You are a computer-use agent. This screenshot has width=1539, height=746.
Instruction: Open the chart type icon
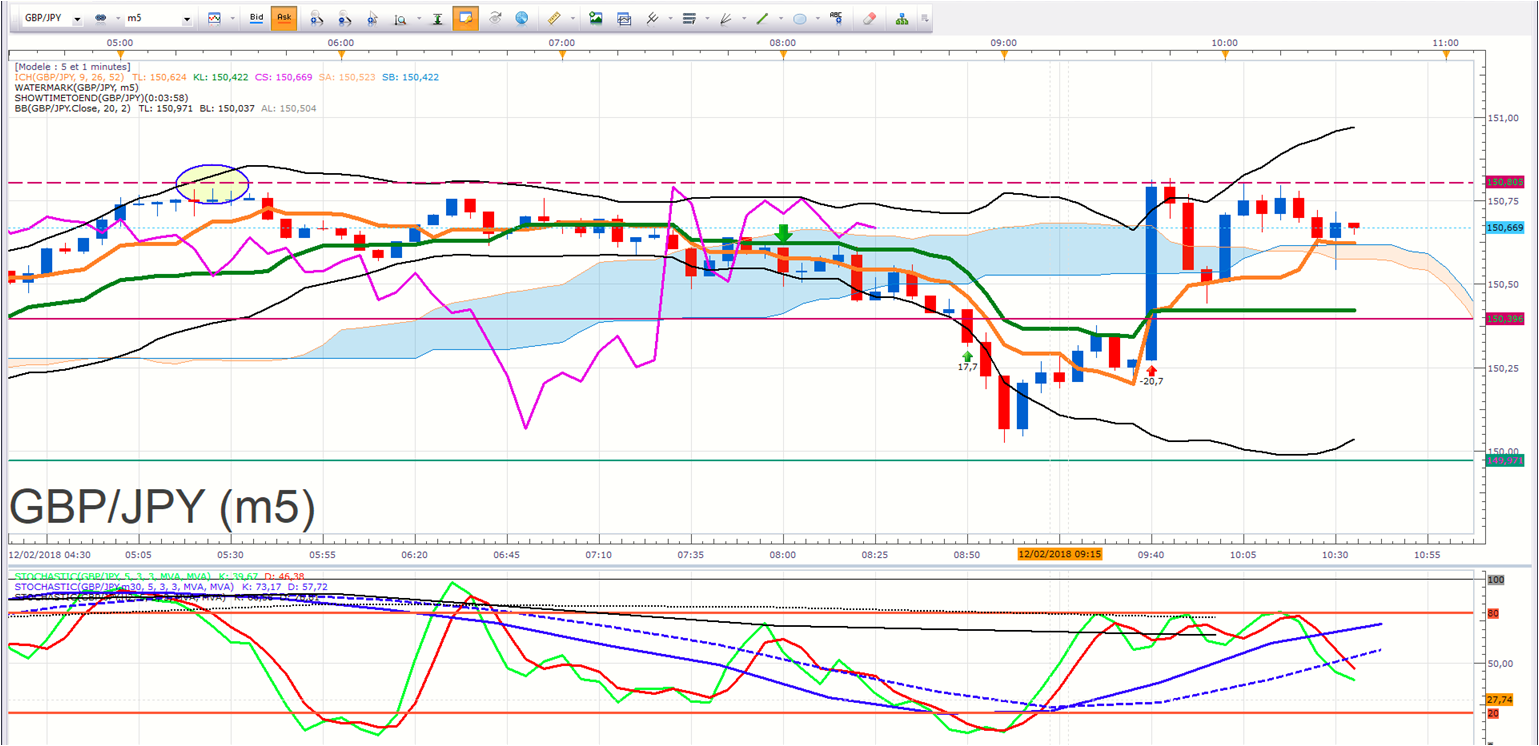215,18
